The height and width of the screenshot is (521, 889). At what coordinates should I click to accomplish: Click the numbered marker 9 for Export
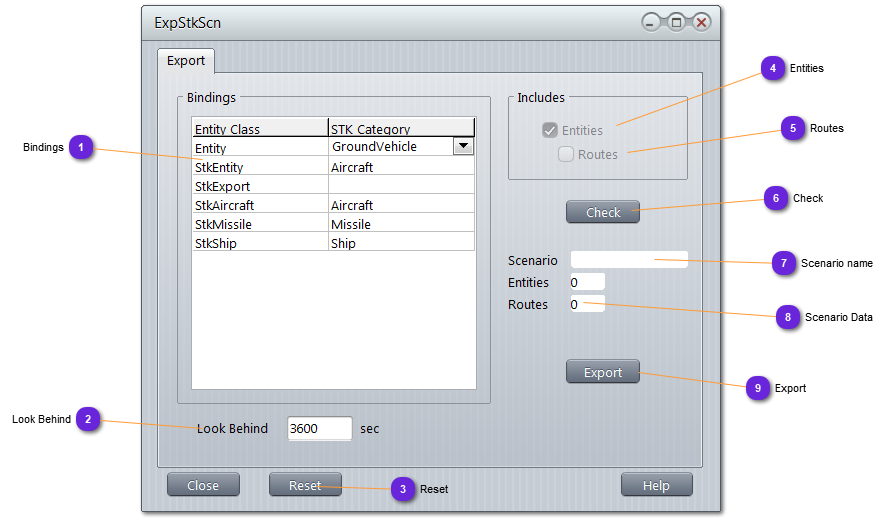(758, 388)
